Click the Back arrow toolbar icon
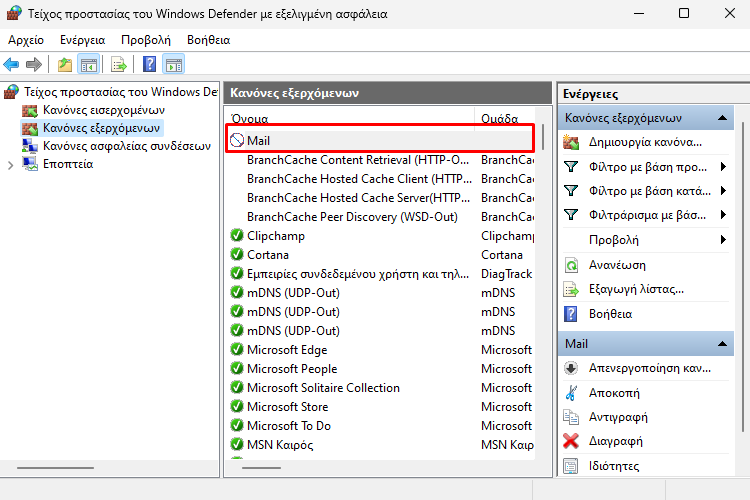Screen dimensions: 750x500 click(x=11, y=64)
